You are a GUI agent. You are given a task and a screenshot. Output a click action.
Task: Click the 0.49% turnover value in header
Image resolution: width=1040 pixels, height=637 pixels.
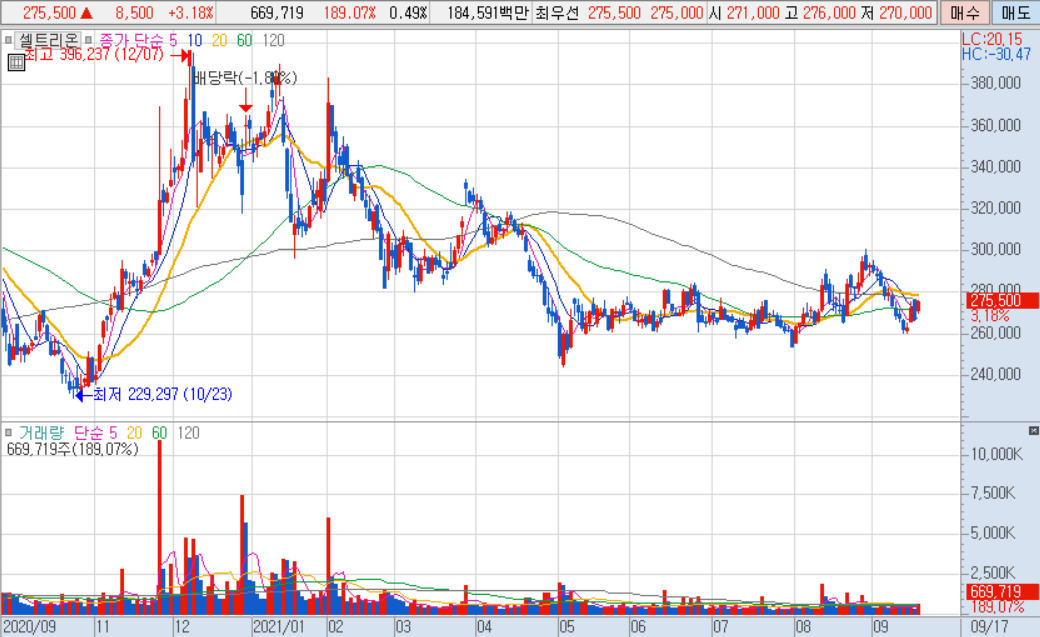coord(408,13)
